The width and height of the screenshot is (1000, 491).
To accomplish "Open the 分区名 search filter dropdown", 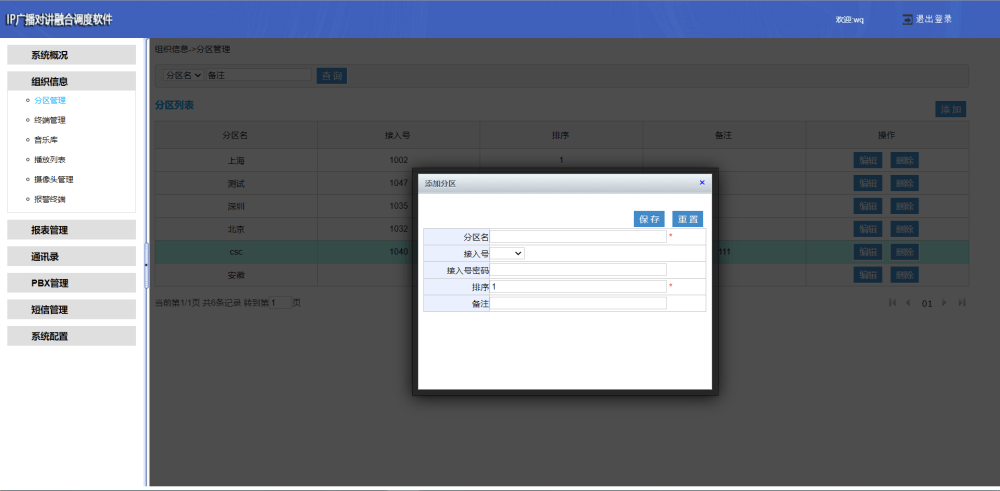I will click(184, 75).
